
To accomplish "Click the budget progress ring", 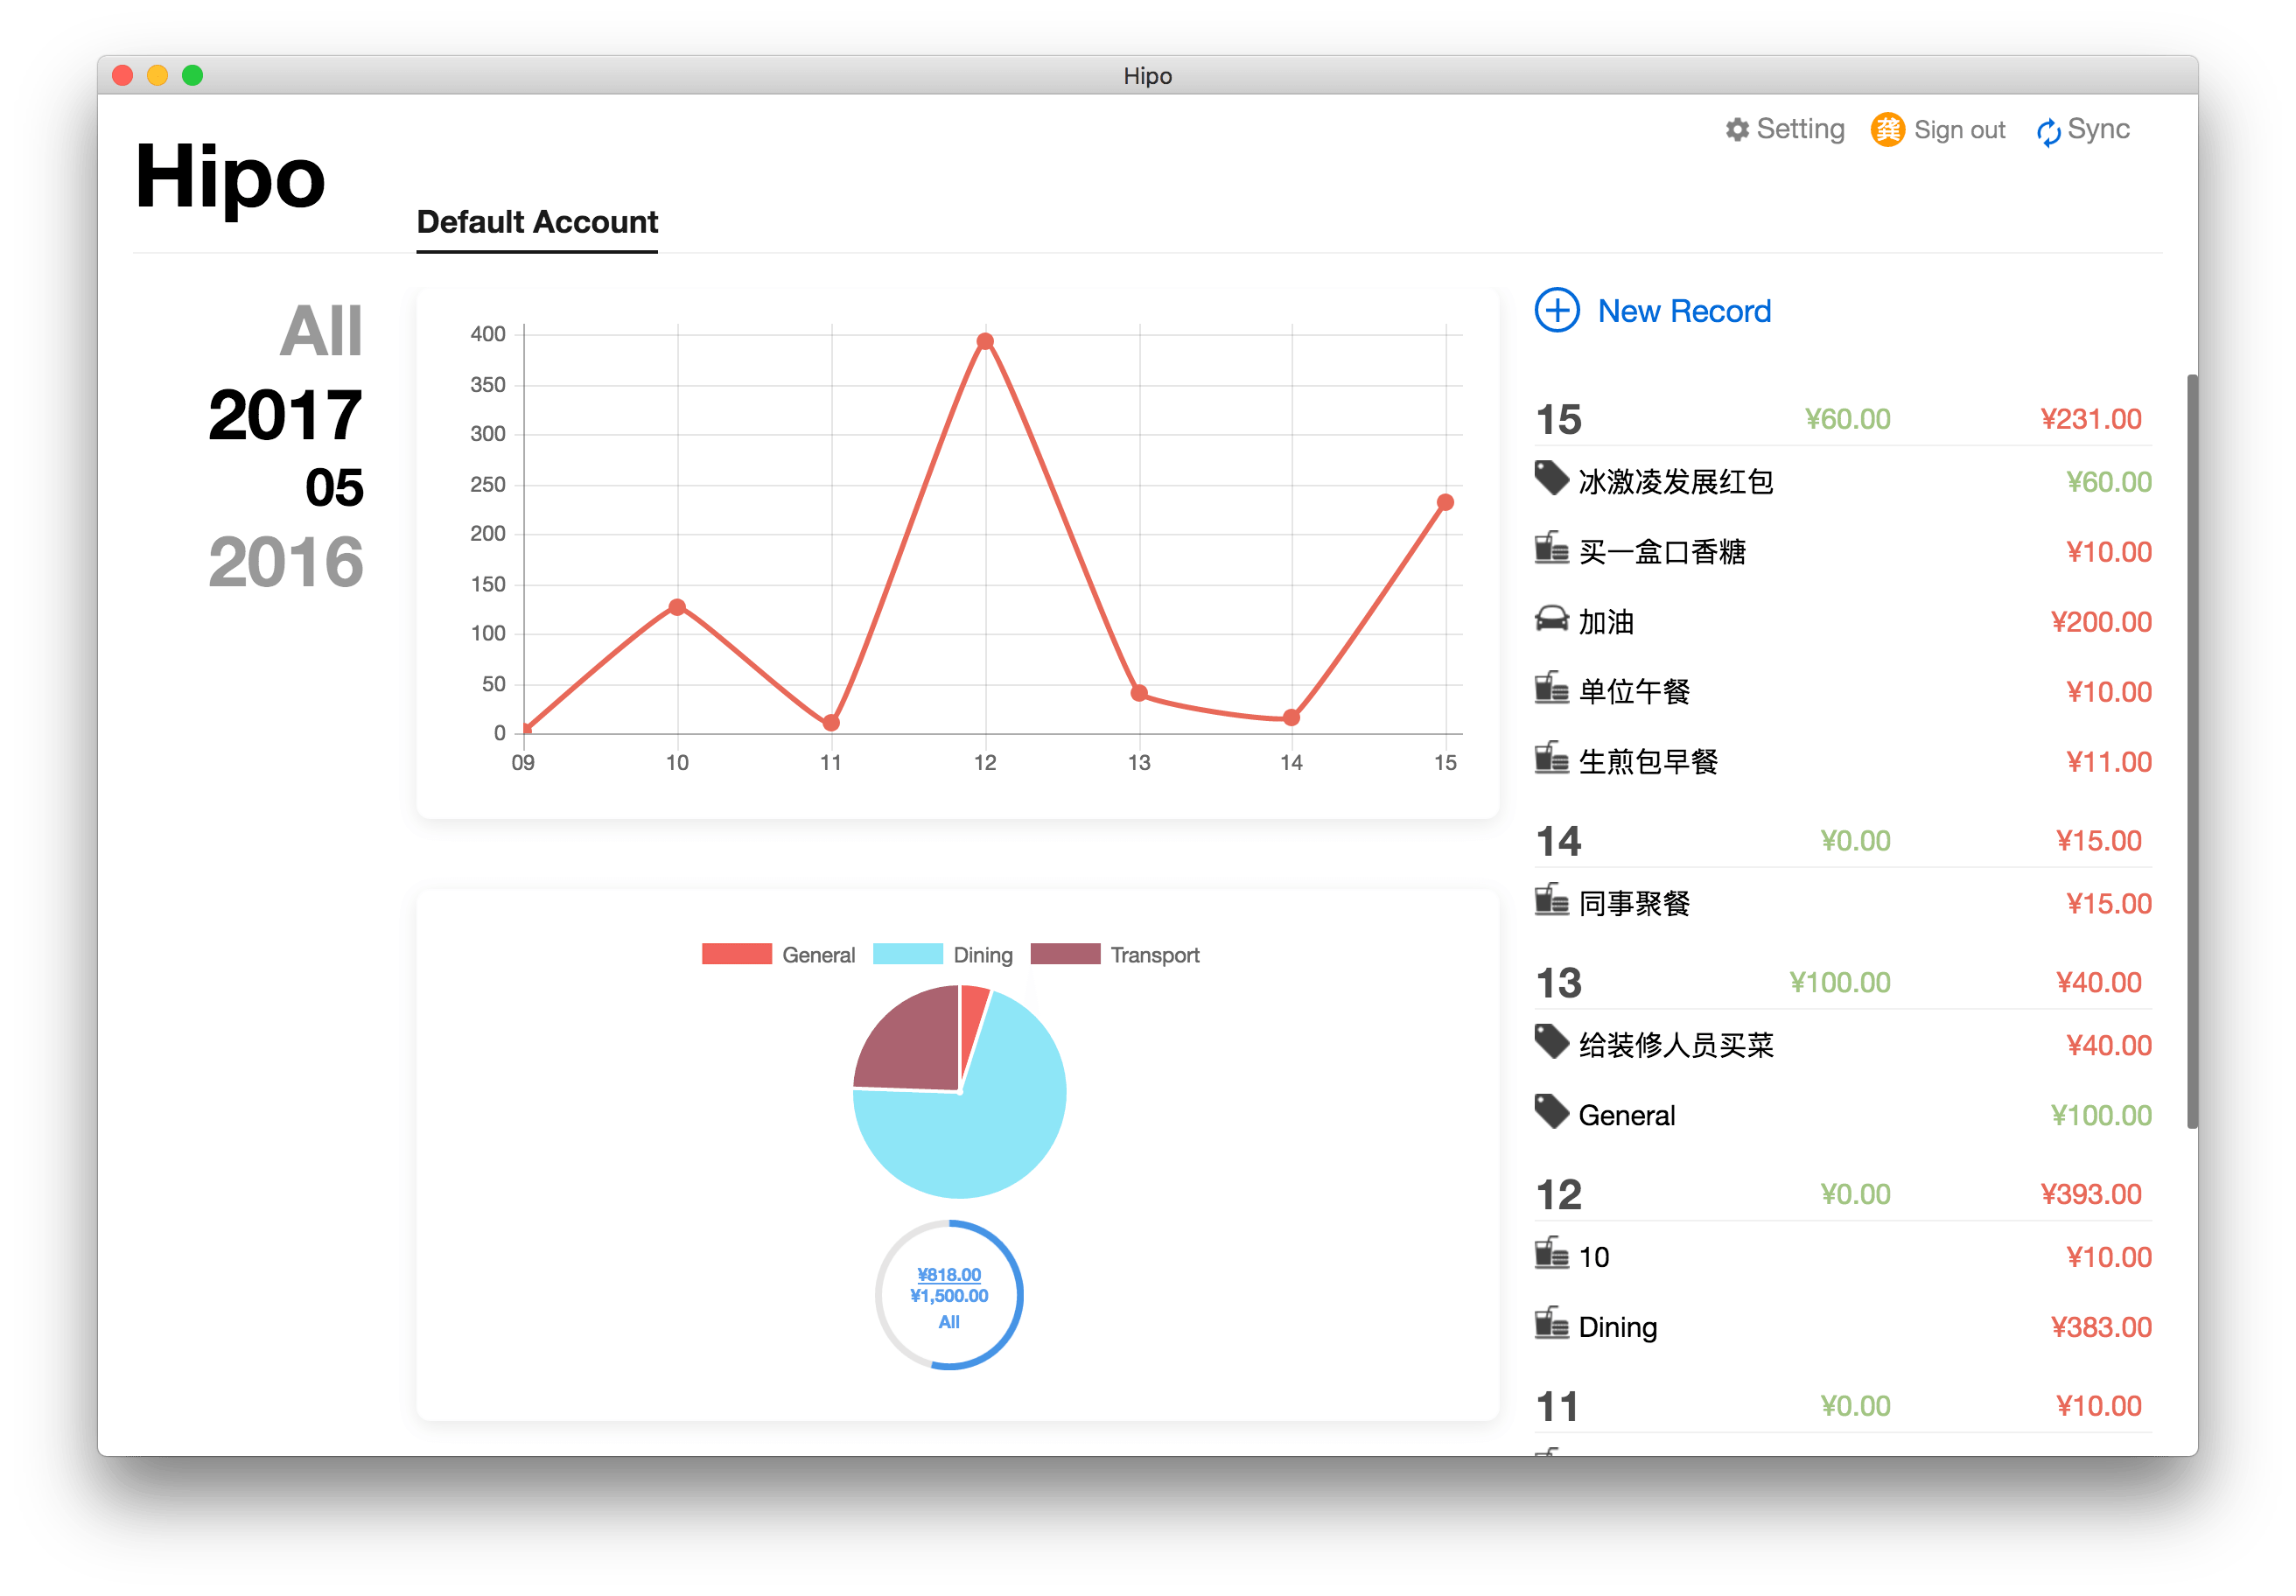I will [949, 1295].
